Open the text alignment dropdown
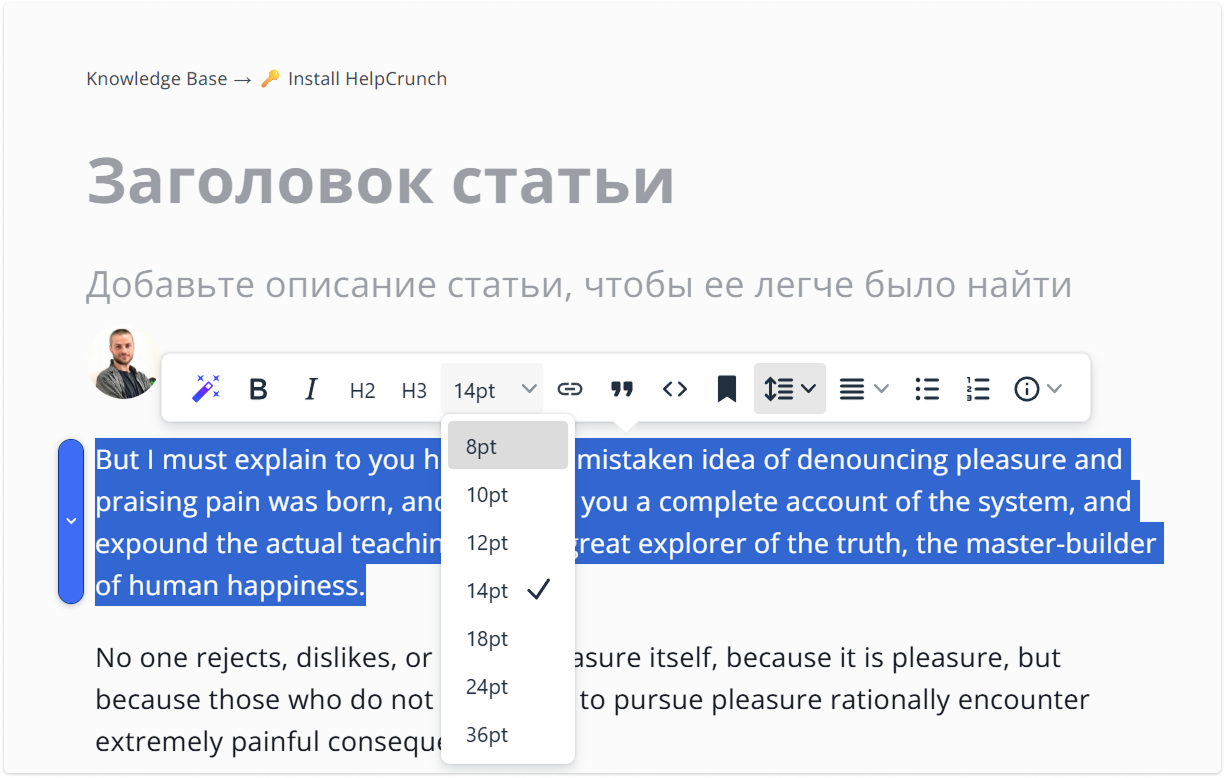 click(x=863, y=388)
